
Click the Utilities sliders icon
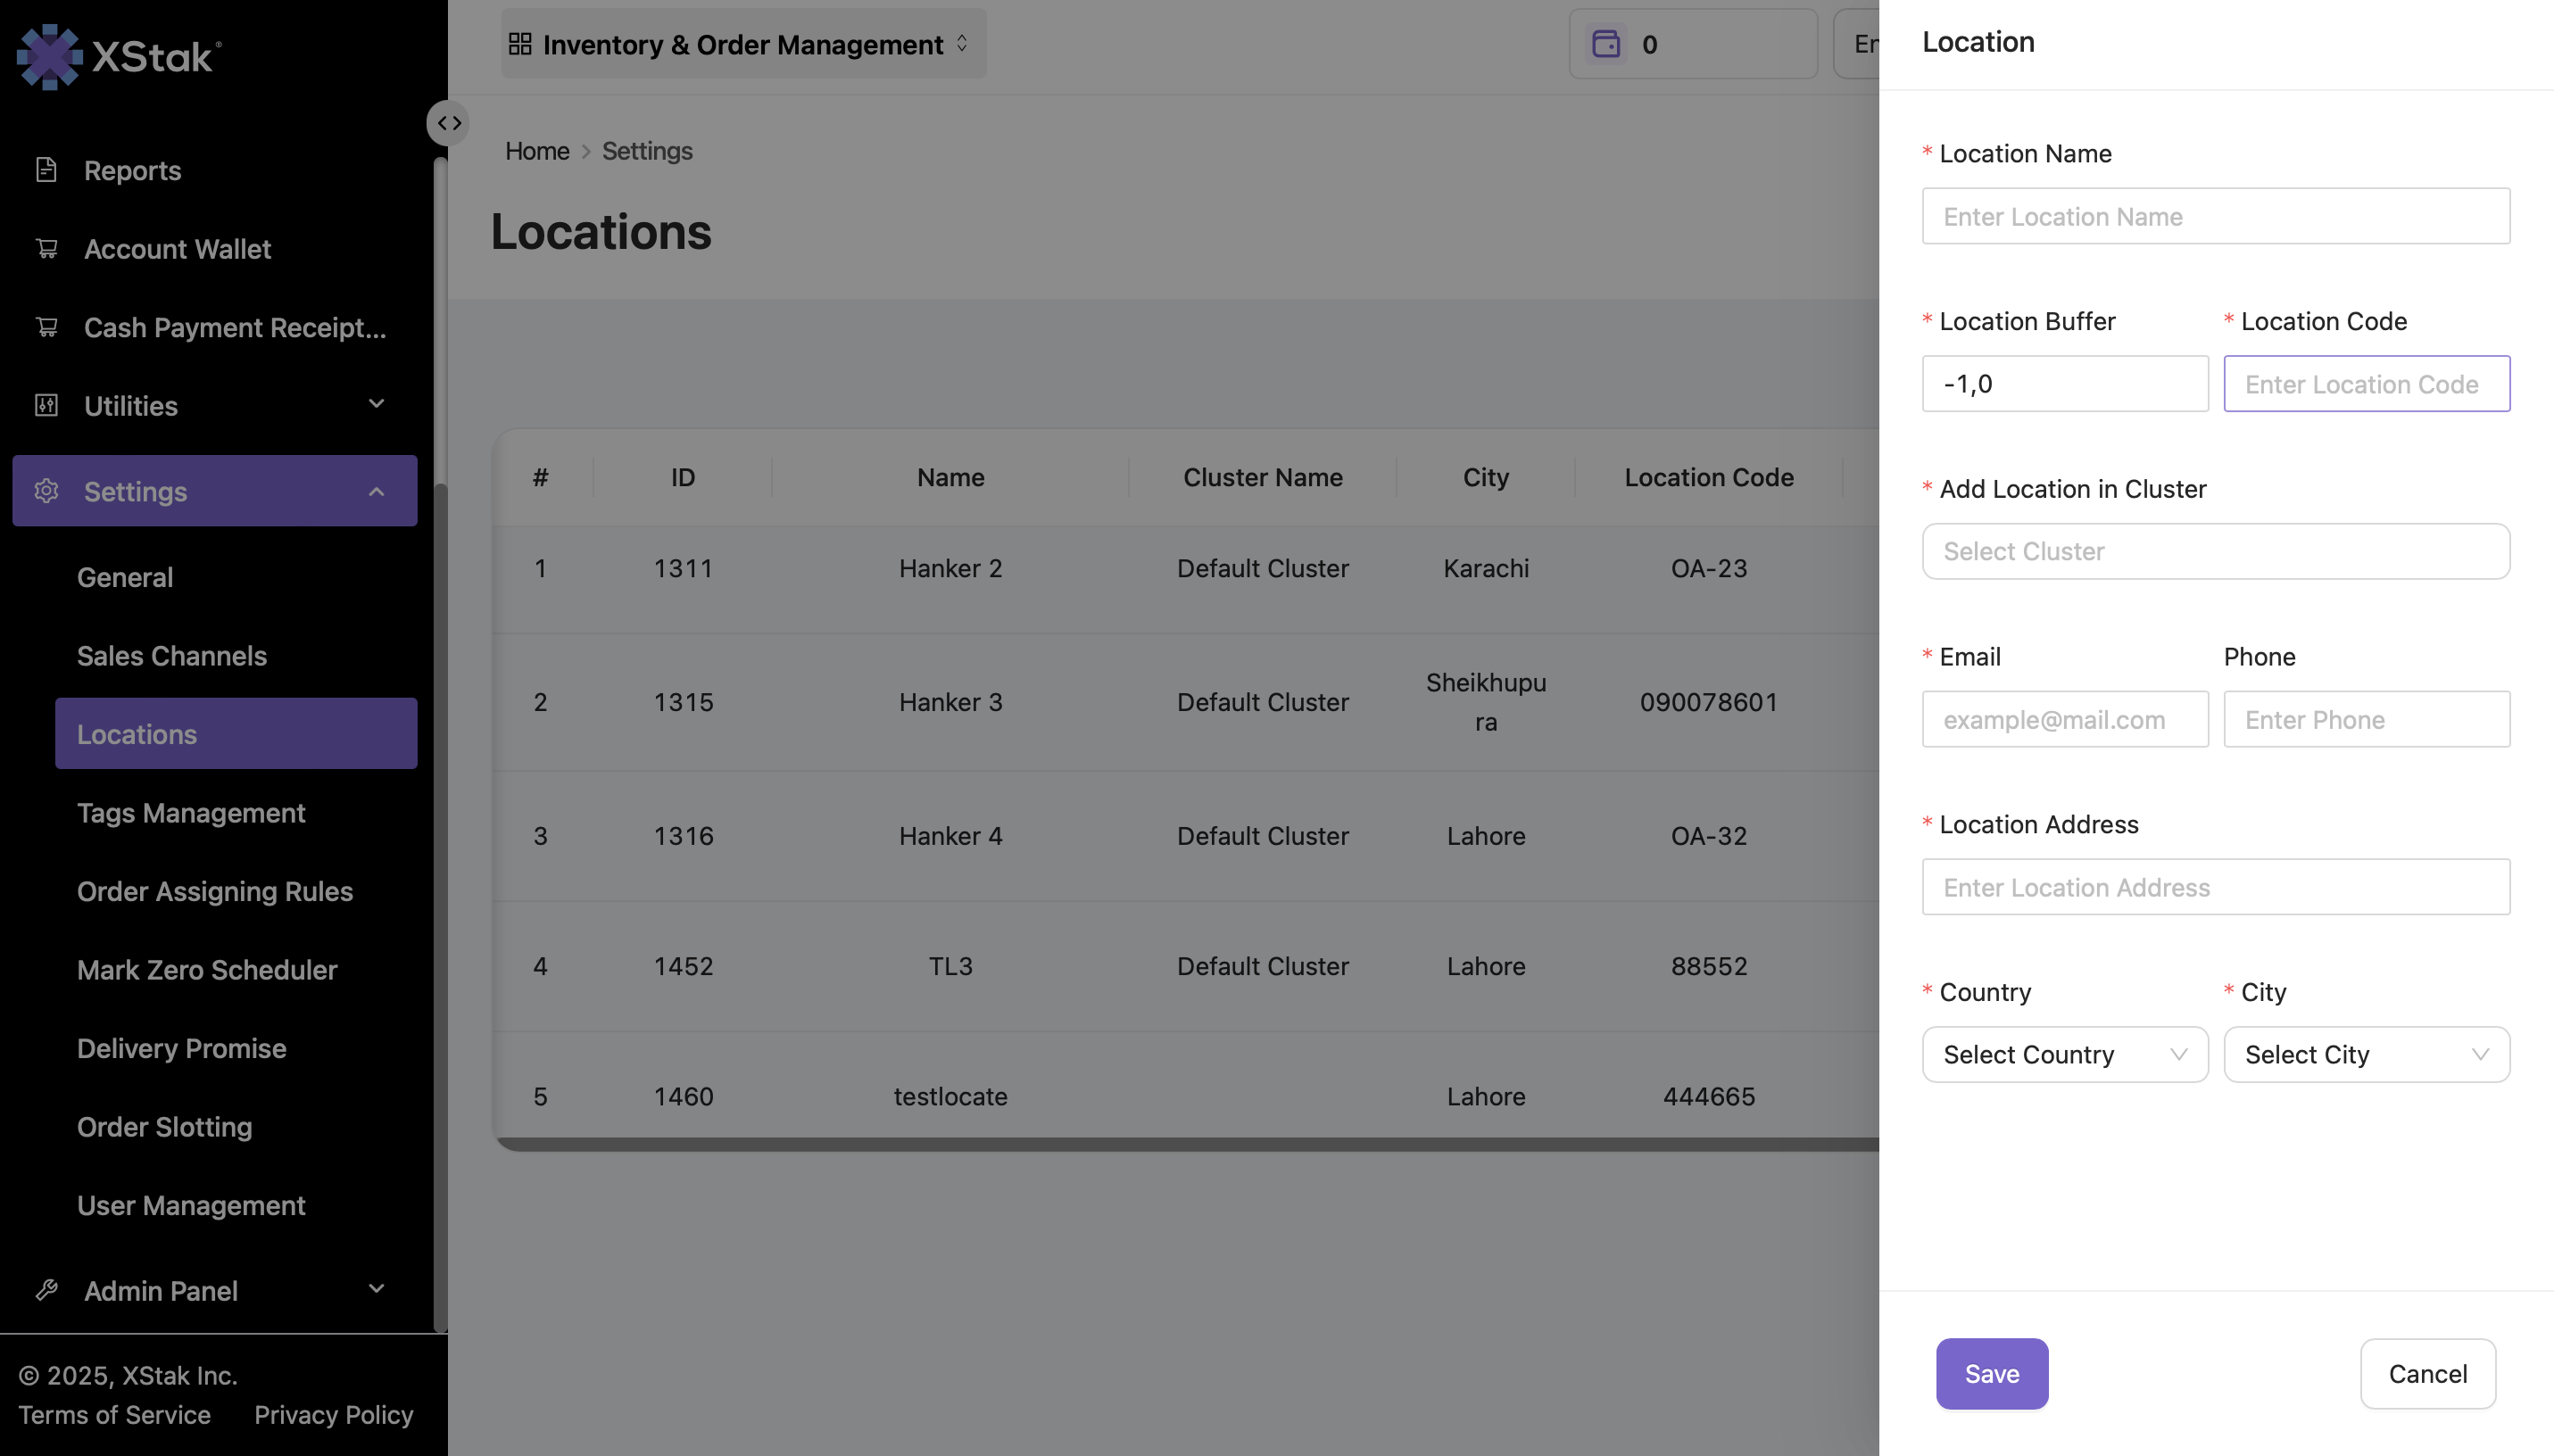pos(46,405)
